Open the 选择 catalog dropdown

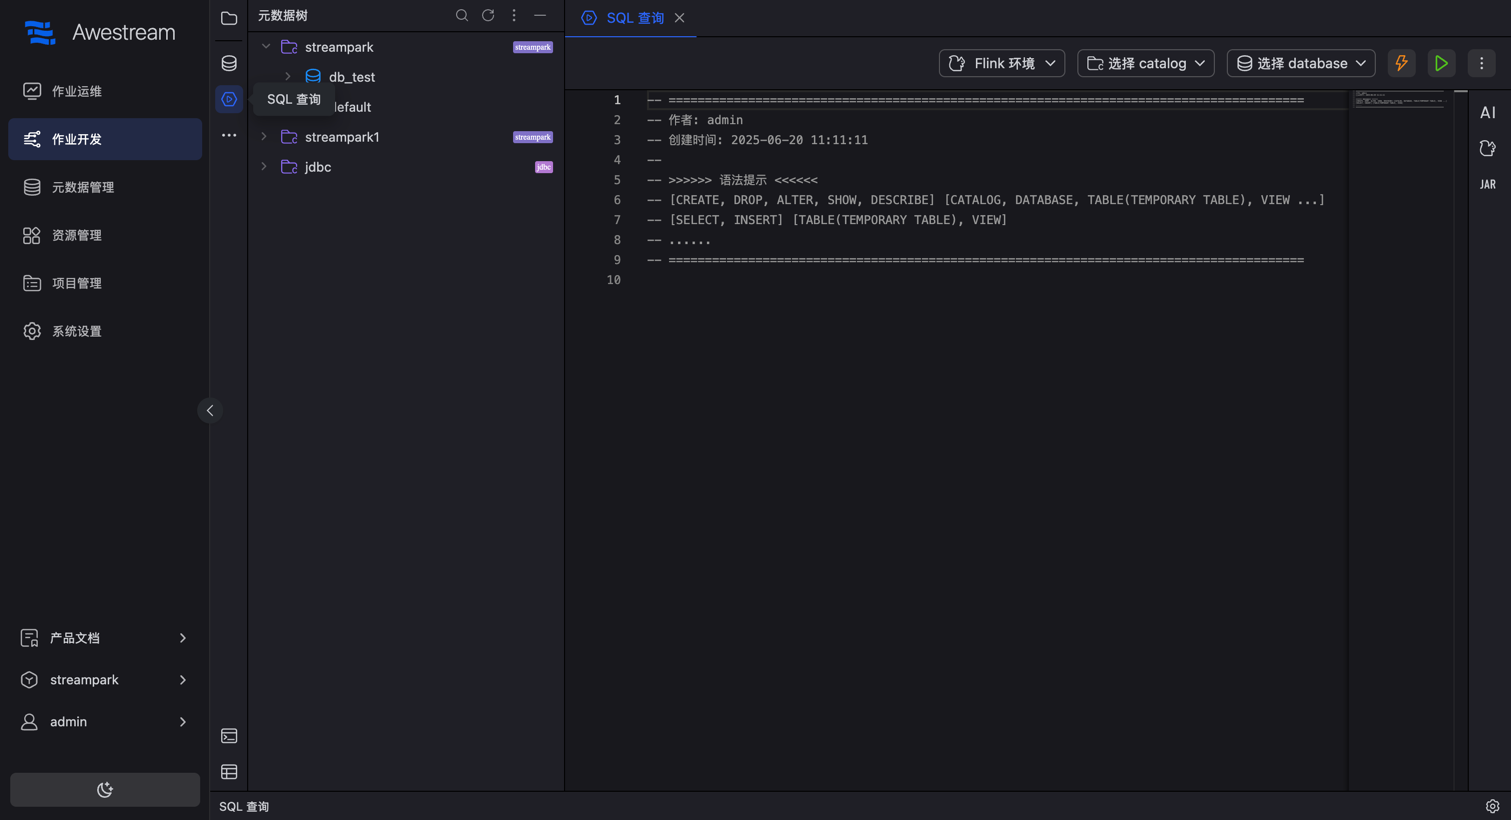pos(1145,63)
